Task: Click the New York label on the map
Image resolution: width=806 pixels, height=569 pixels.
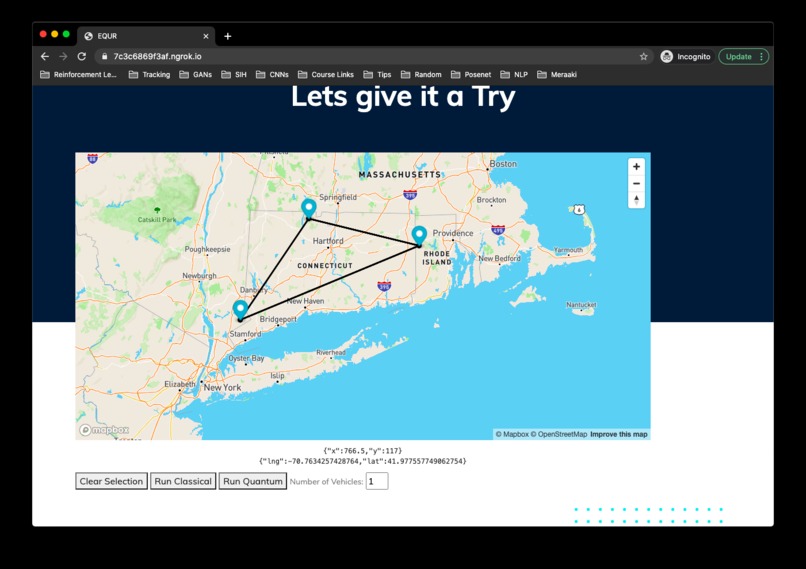Action: pos(222,388)
